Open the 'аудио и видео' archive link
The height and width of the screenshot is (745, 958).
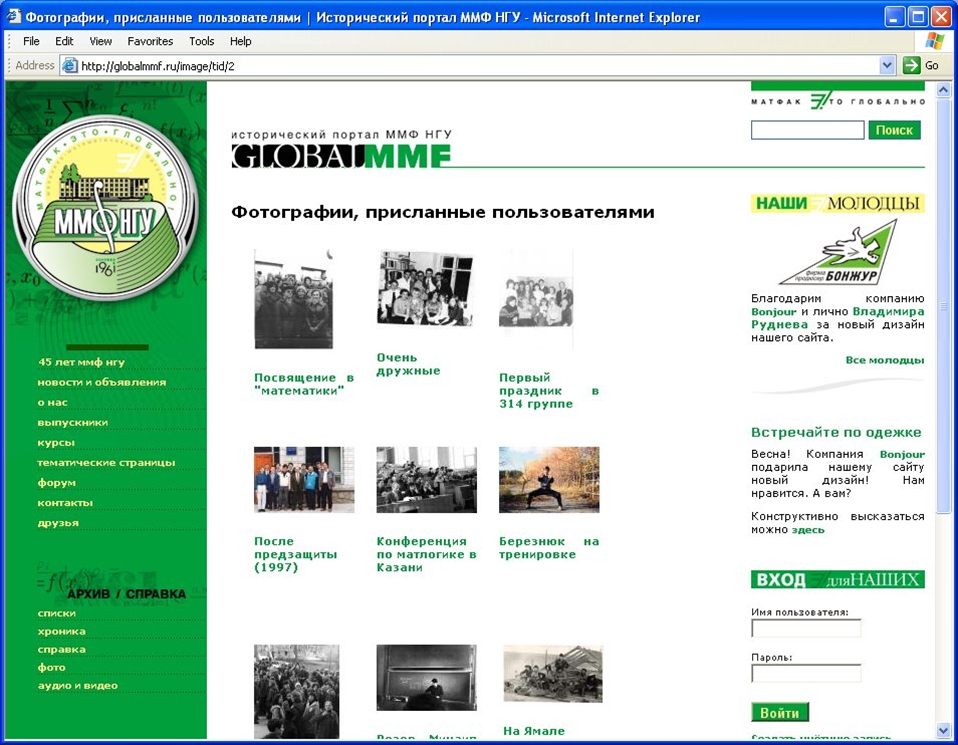click(78, 686)
